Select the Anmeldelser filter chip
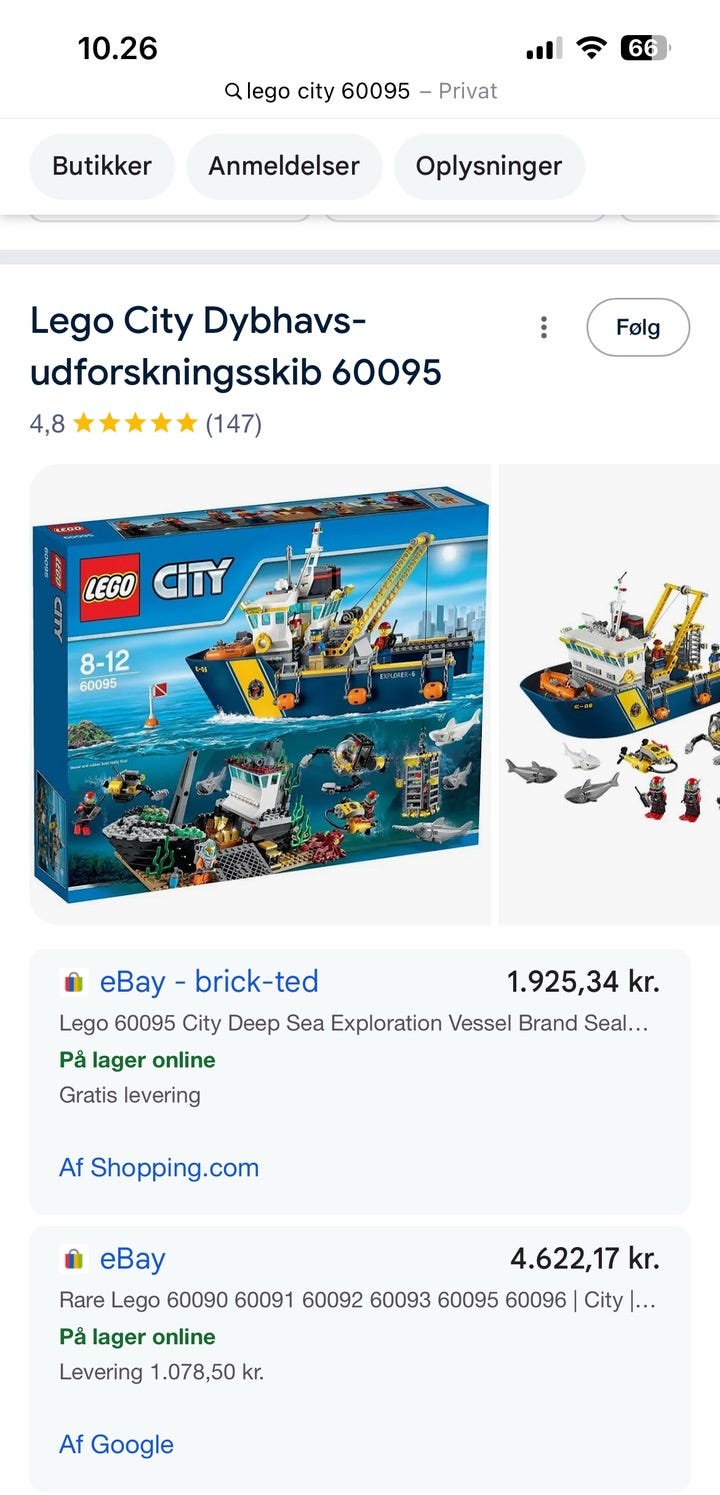Viewport: 720px width, 1495px height. tap(284, 166)
